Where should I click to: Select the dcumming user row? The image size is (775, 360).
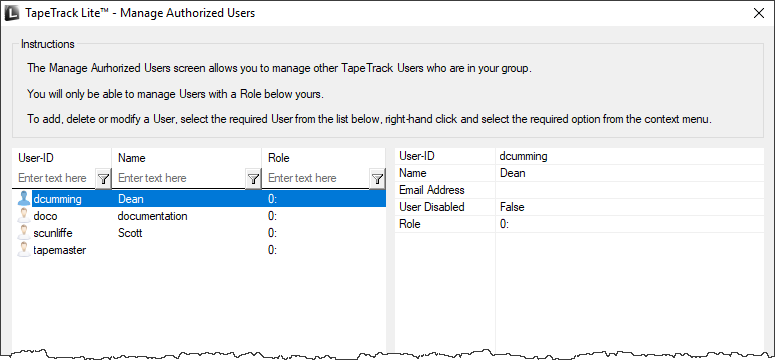pyautogui.click(x=199, y=199)
